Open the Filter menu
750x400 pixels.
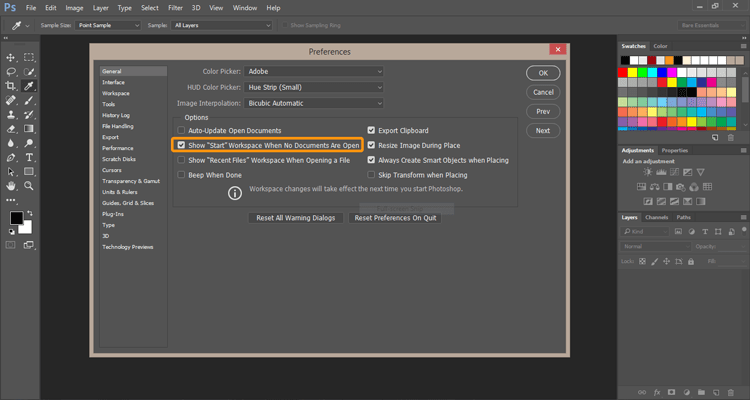[x=176, y=8]
